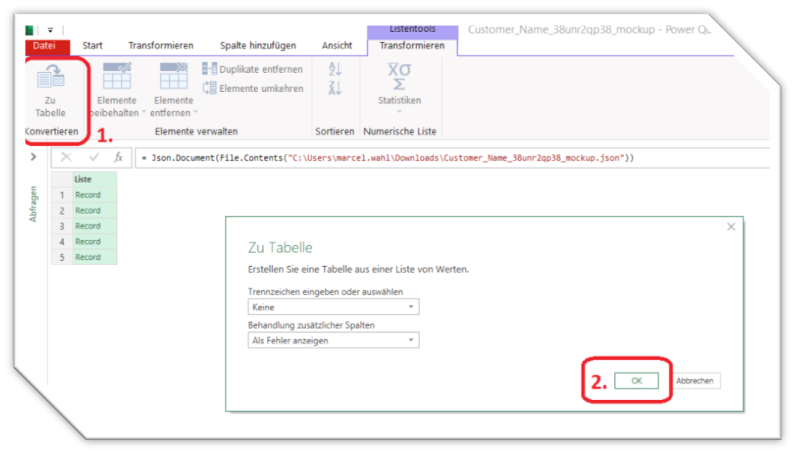Screen dimensions: 795x454
Task: Sort the list descending (Z-A icon)
Action: click(x=335, y=88)
